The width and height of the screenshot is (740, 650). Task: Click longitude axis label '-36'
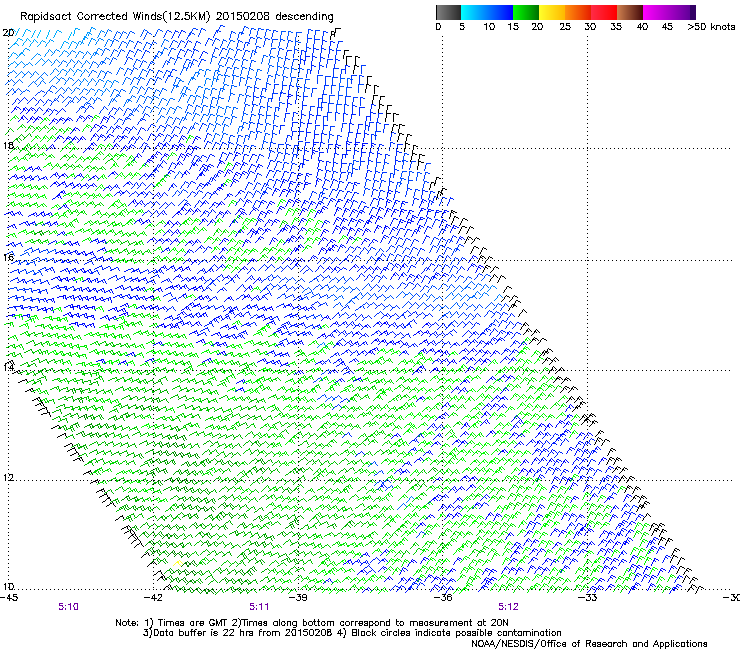(x=443, y=598)
